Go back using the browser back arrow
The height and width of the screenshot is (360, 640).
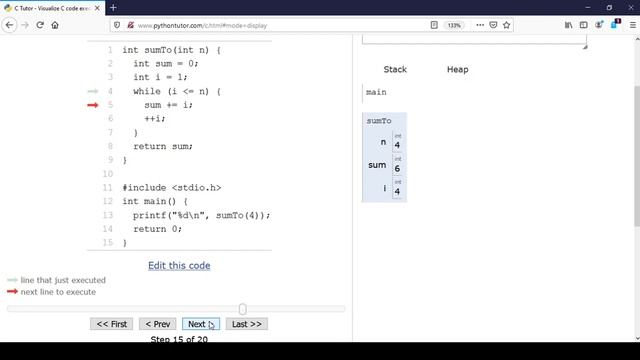pos(9,25)
